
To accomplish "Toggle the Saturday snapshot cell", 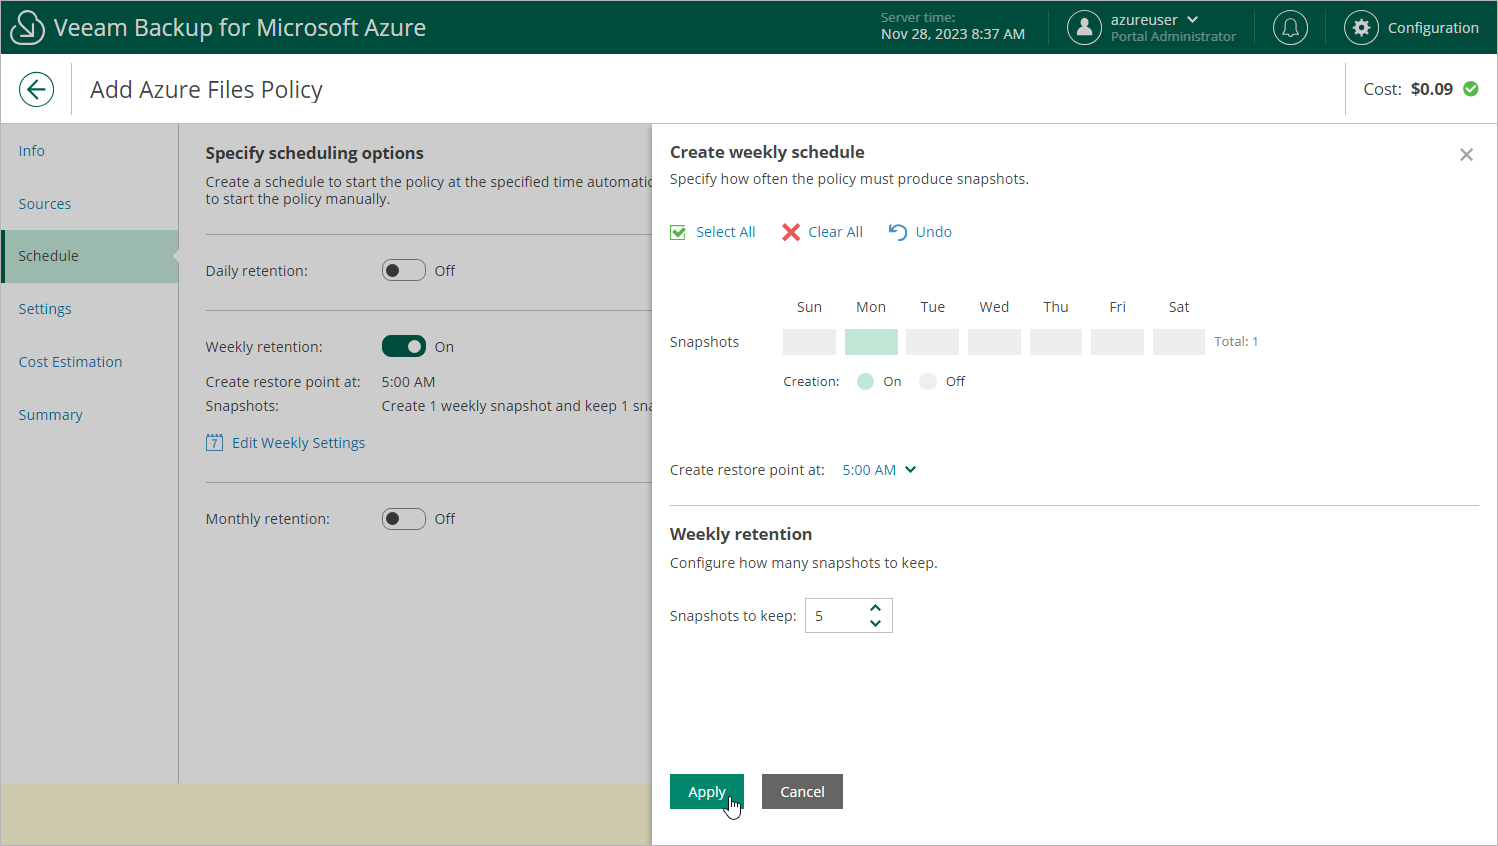I will [x=1179, y=342].
